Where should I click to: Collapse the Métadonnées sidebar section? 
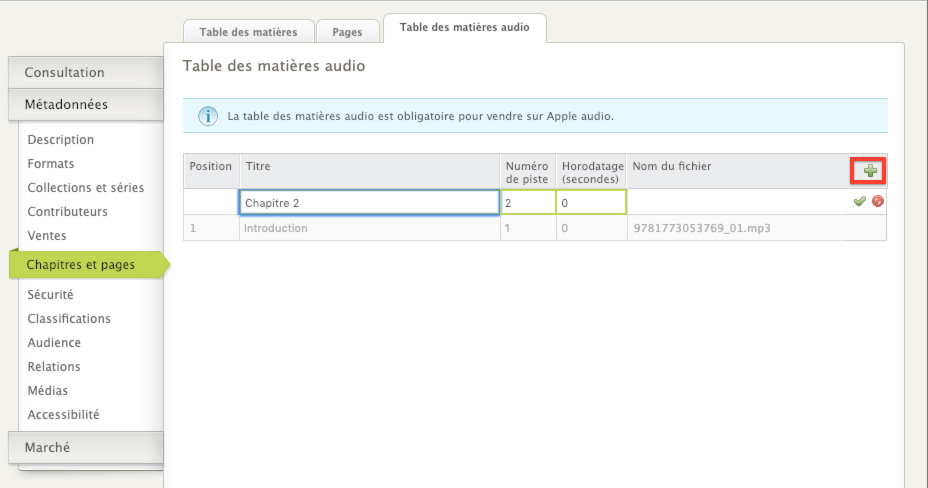[x=86, y=104]
